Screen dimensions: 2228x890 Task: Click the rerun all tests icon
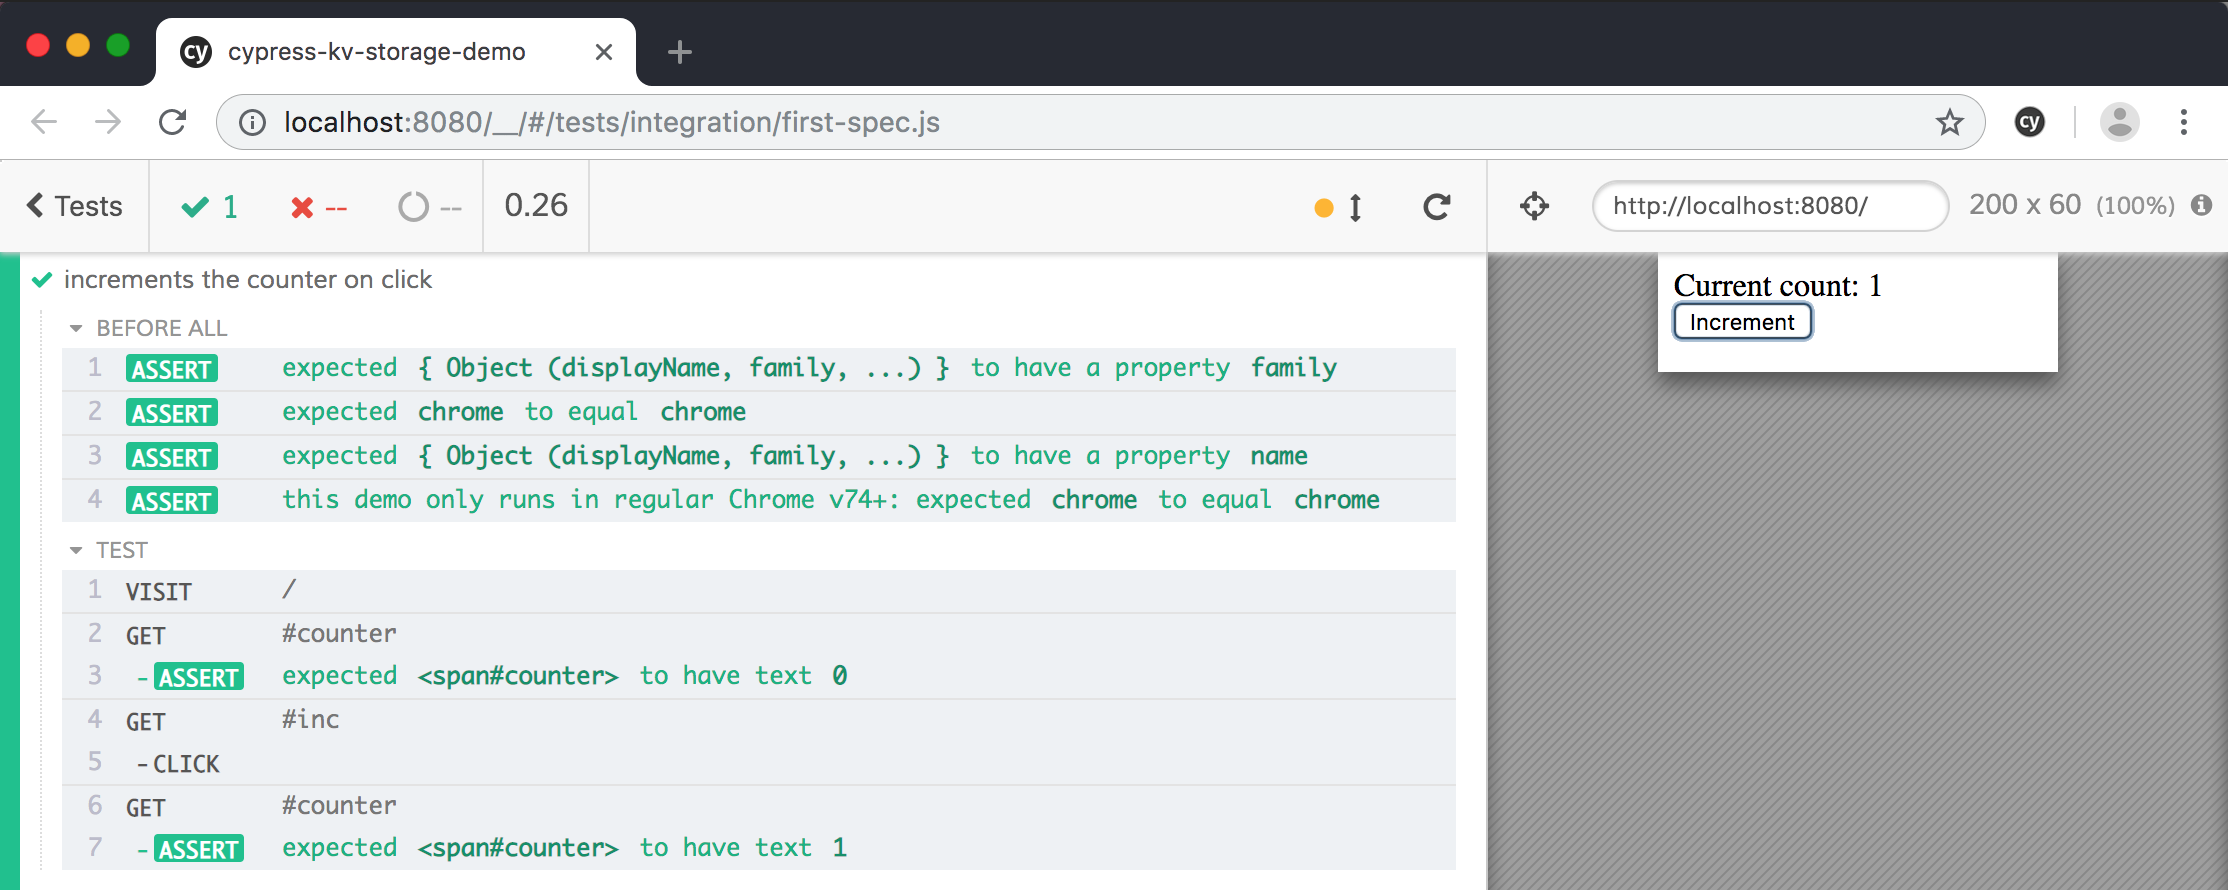coord(1436,207)
